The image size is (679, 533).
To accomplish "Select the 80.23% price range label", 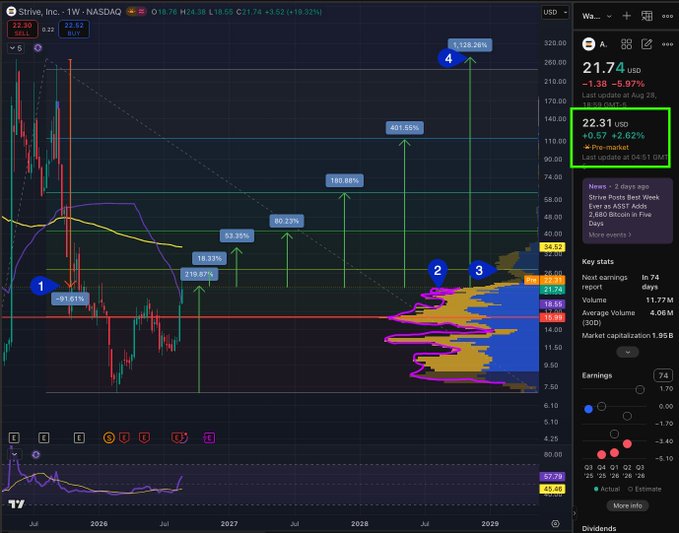I will (x=287, y=221).
